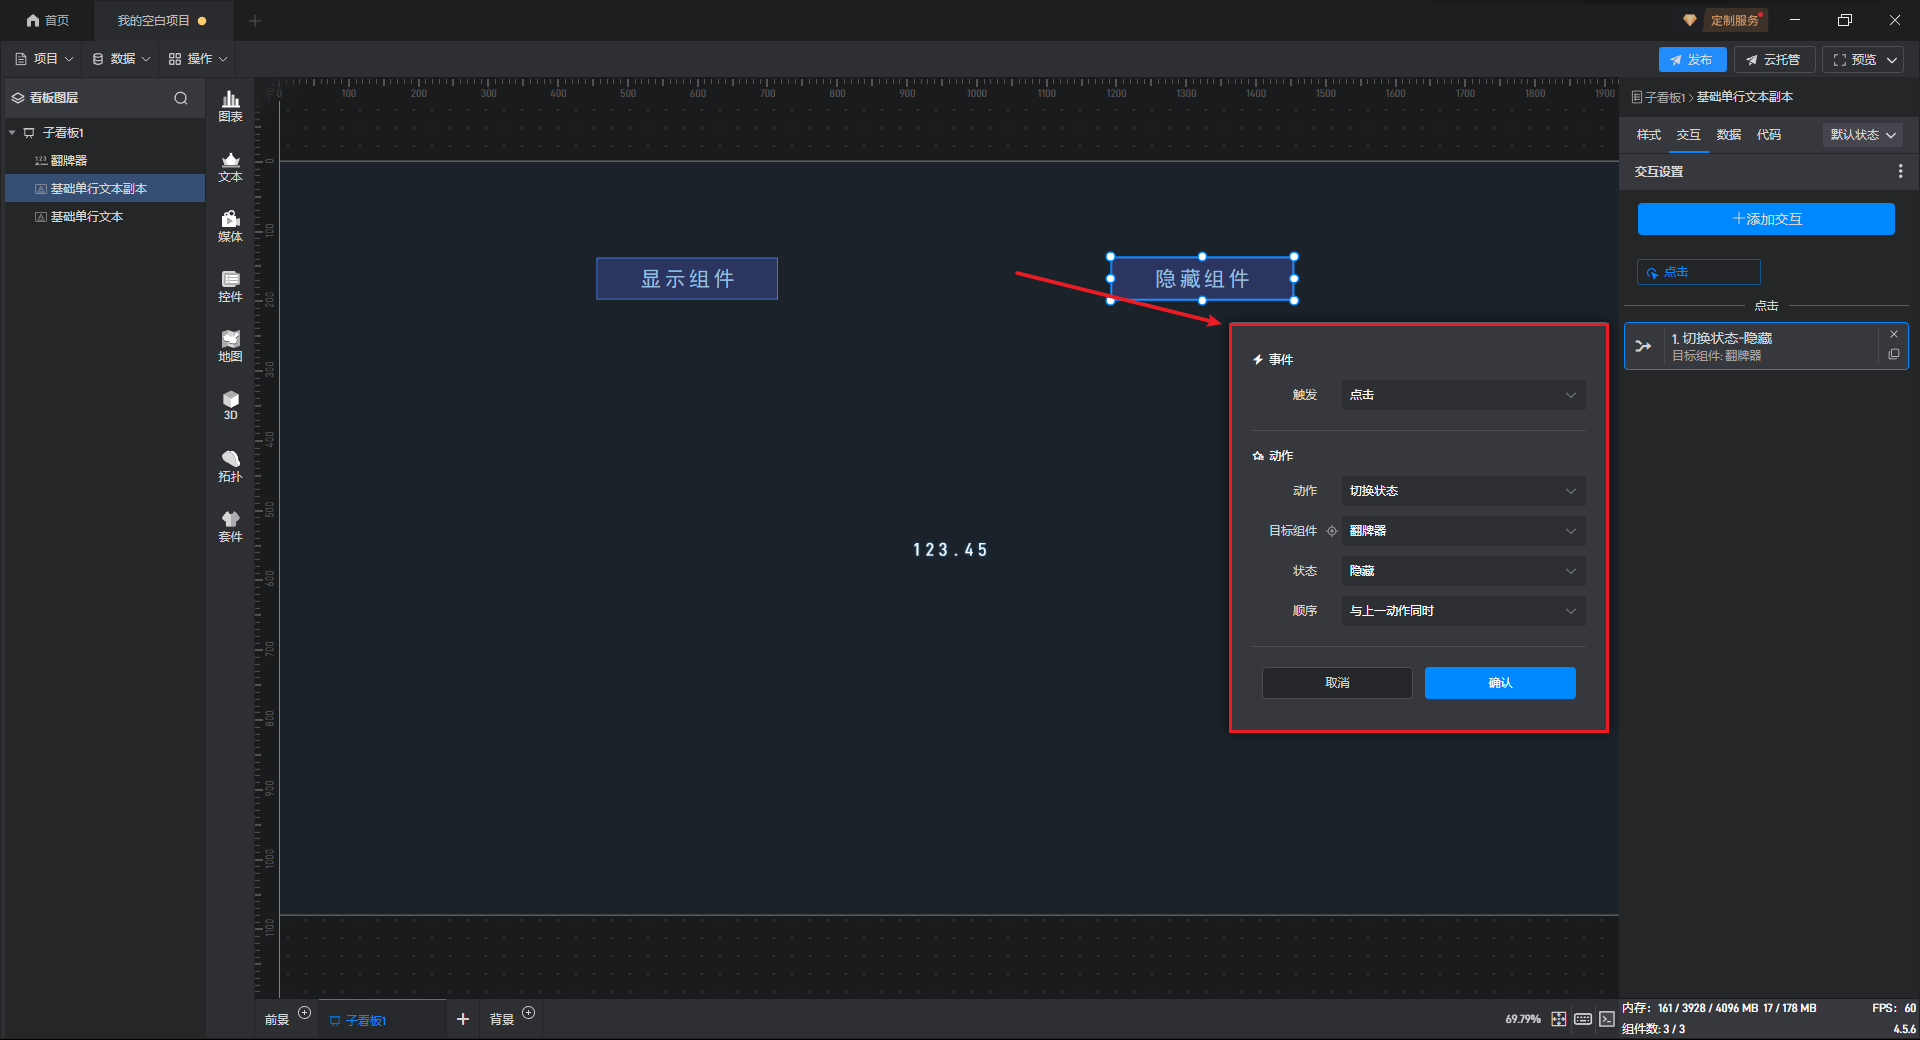Delete the 切换状态-隐藏 interaction item
1920x1040 pixels.
pyautogui.click(x=1893, y=334)
